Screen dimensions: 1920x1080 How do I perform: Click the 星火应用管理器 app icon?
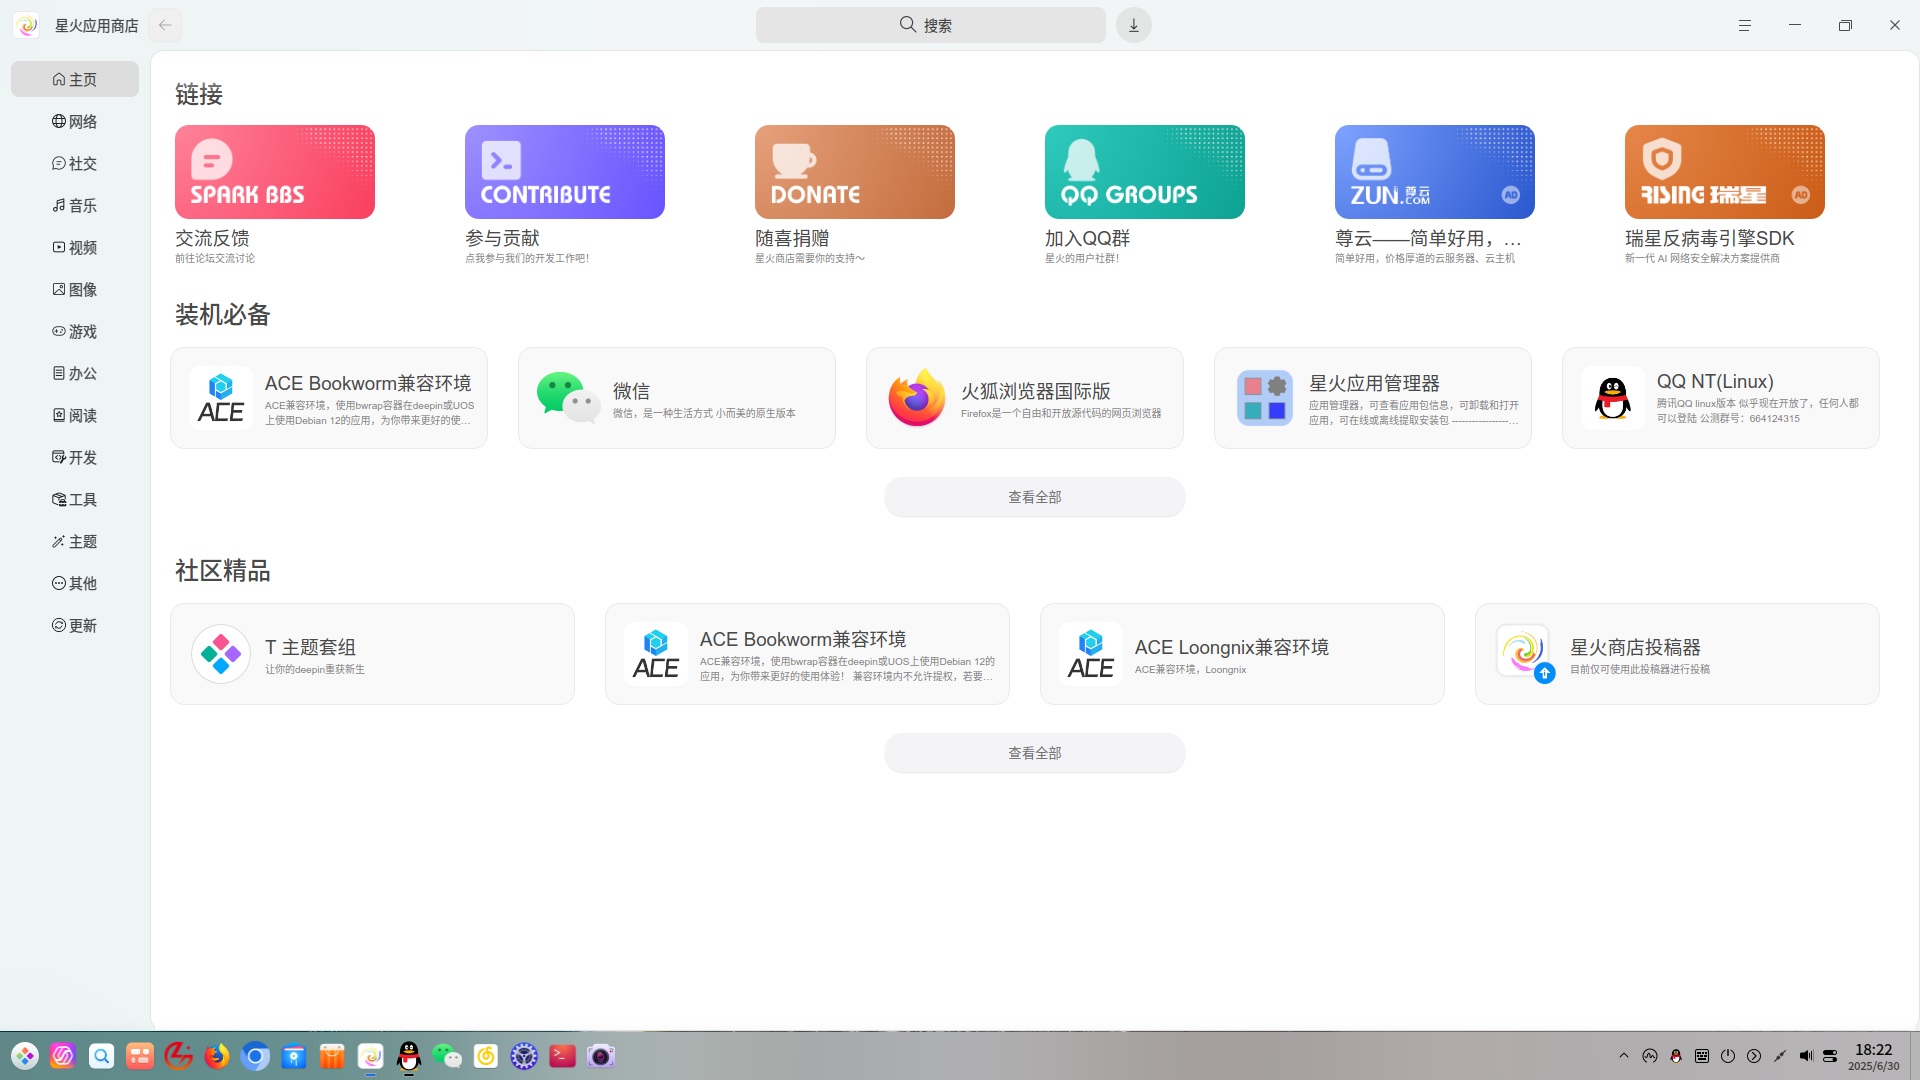pyautogui.click(x=1264, y=398)
